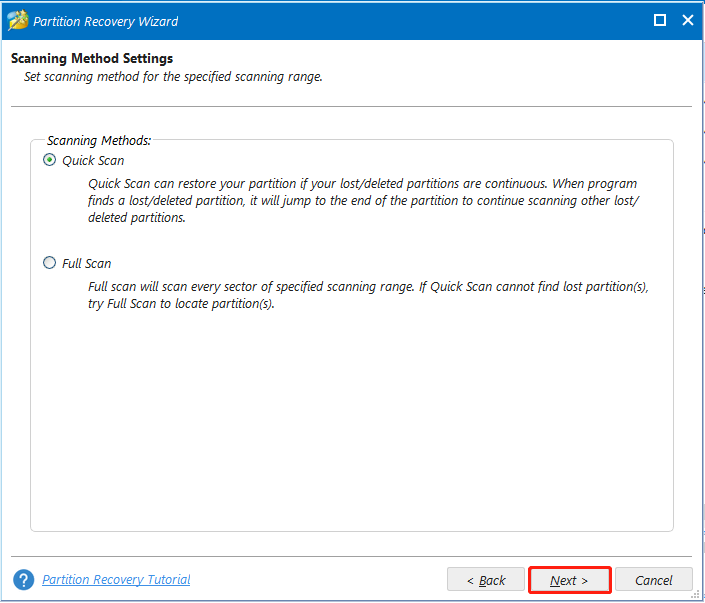Click the 'Scanning Method Settings' heading
Screen dimensions: 705x603
click(92, 58)
